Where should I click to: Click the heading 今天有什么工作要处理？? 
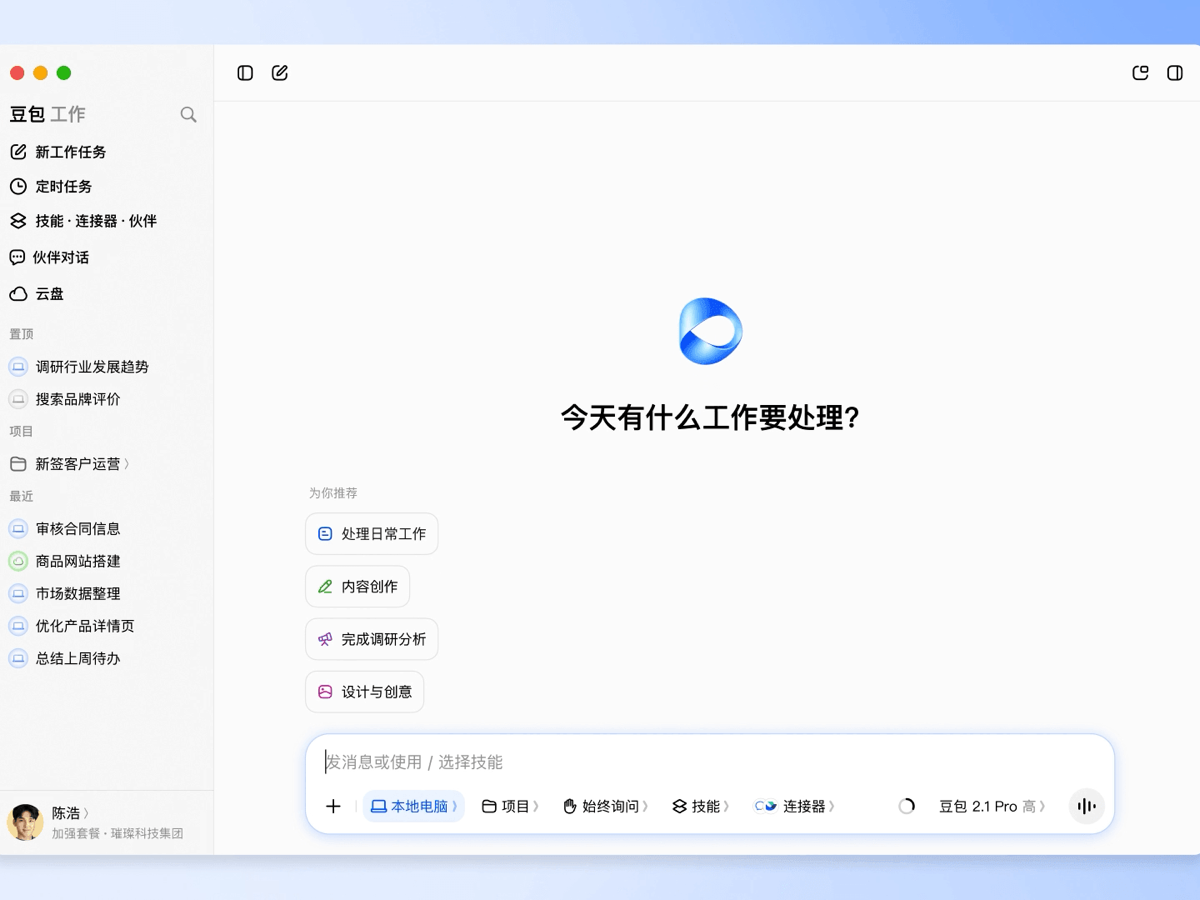click(710, 417)
